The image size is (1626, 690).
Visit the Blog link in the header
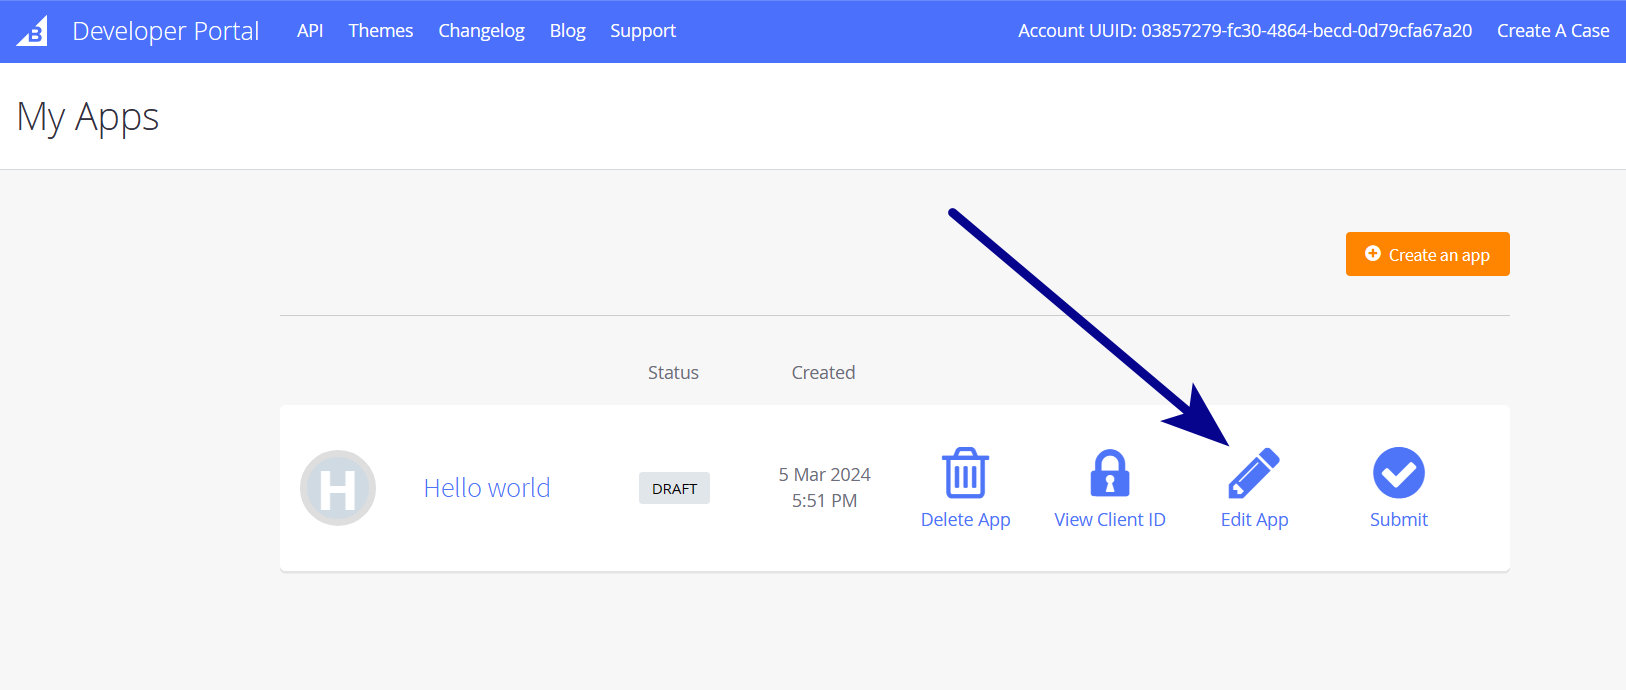[568, 31]
